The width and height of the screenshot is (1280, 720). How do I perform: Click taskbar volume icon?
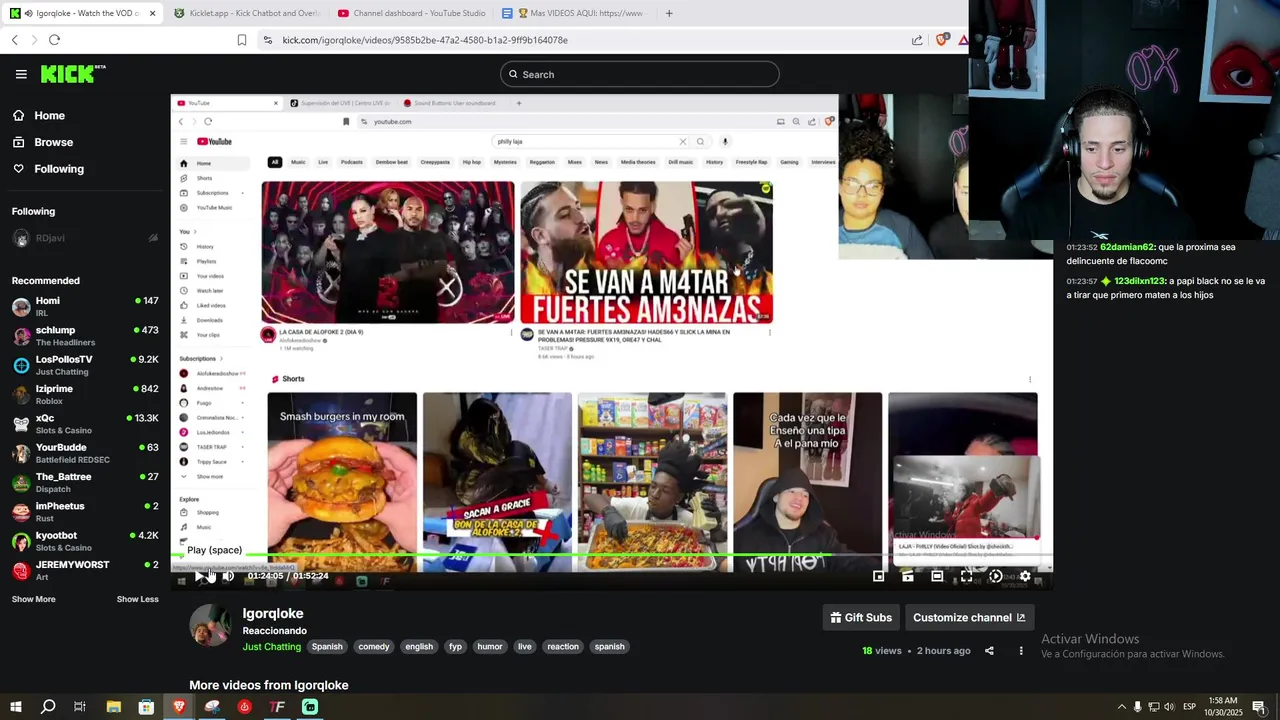1169,707
